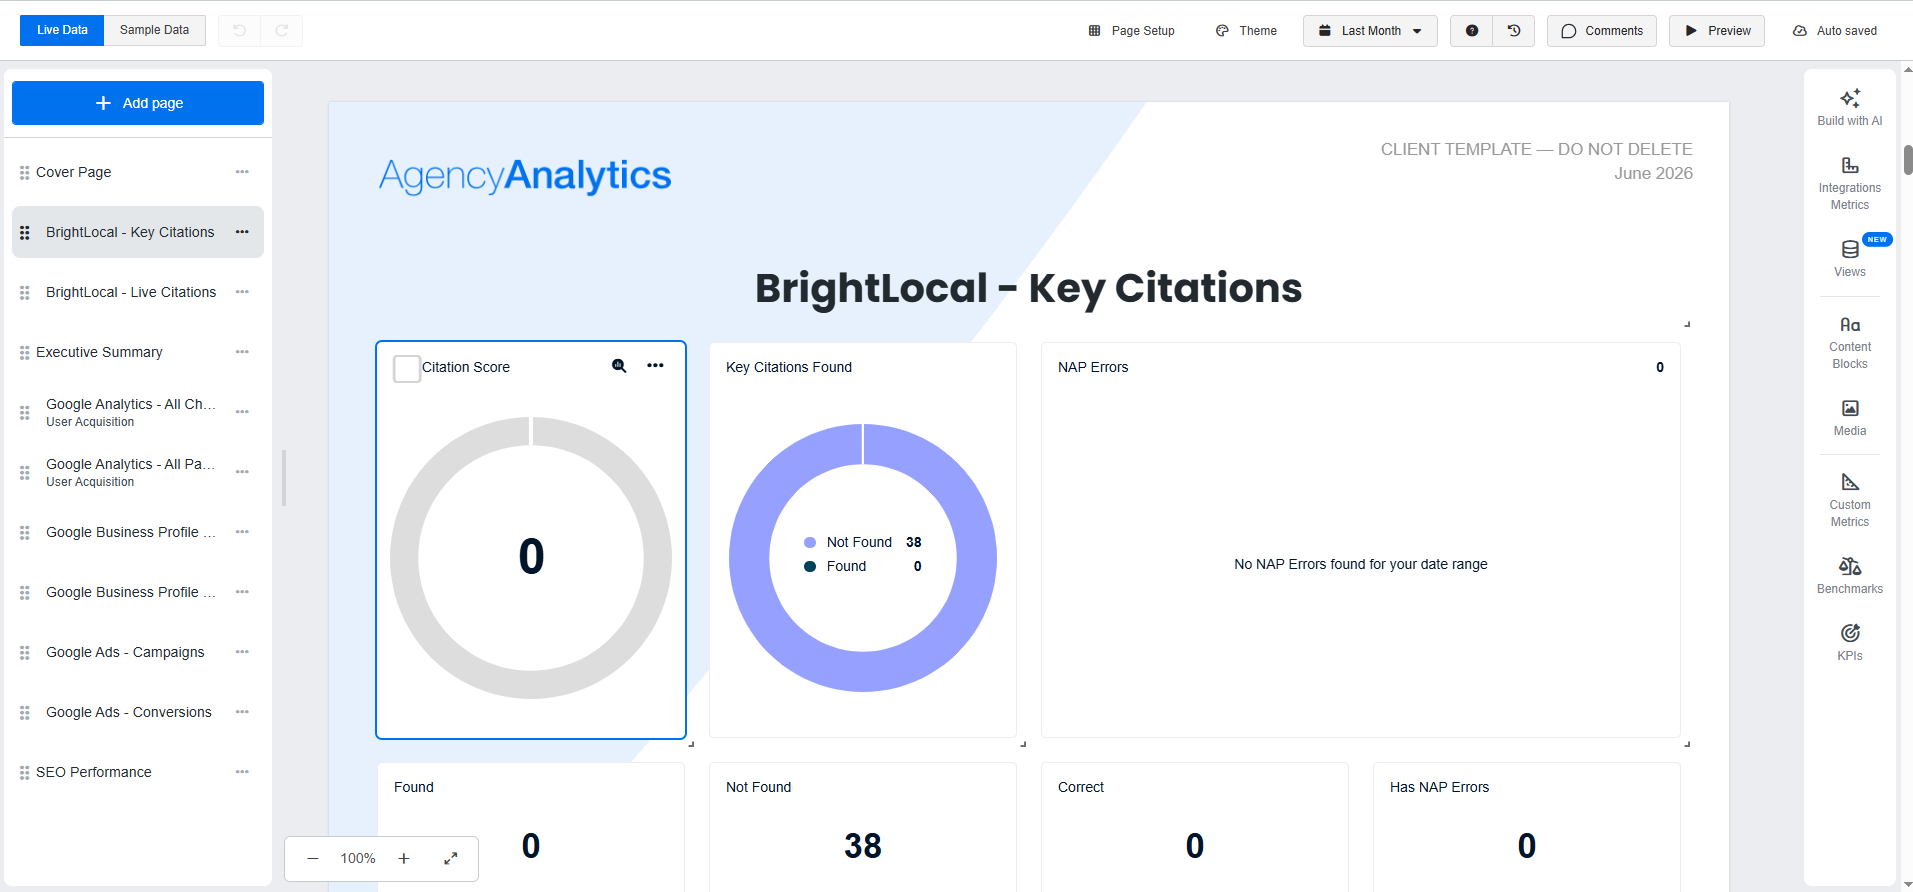The image size is (1913, 892).
Task: Select the Not Found stat card title
Action: (758, 787)
